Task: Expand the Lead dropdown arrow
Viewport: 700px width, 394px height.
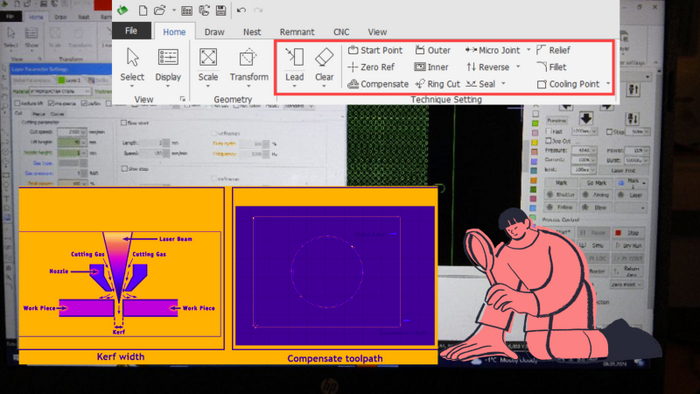Action: click(295, 86)
